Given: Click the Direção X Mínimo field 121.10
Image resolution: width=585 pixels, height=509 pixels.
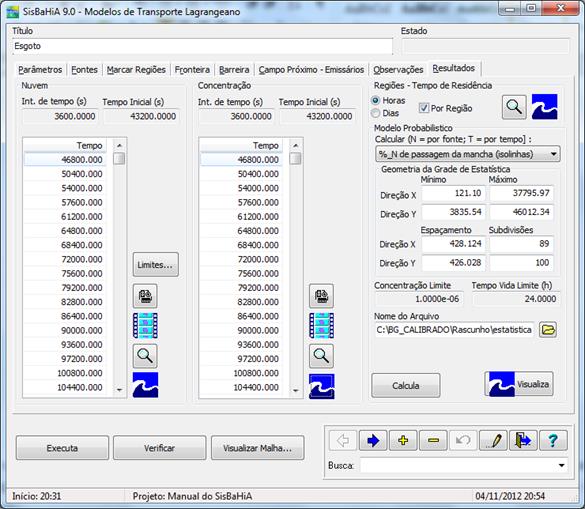Looking at the screenshot, I should (x=454, y=193).
